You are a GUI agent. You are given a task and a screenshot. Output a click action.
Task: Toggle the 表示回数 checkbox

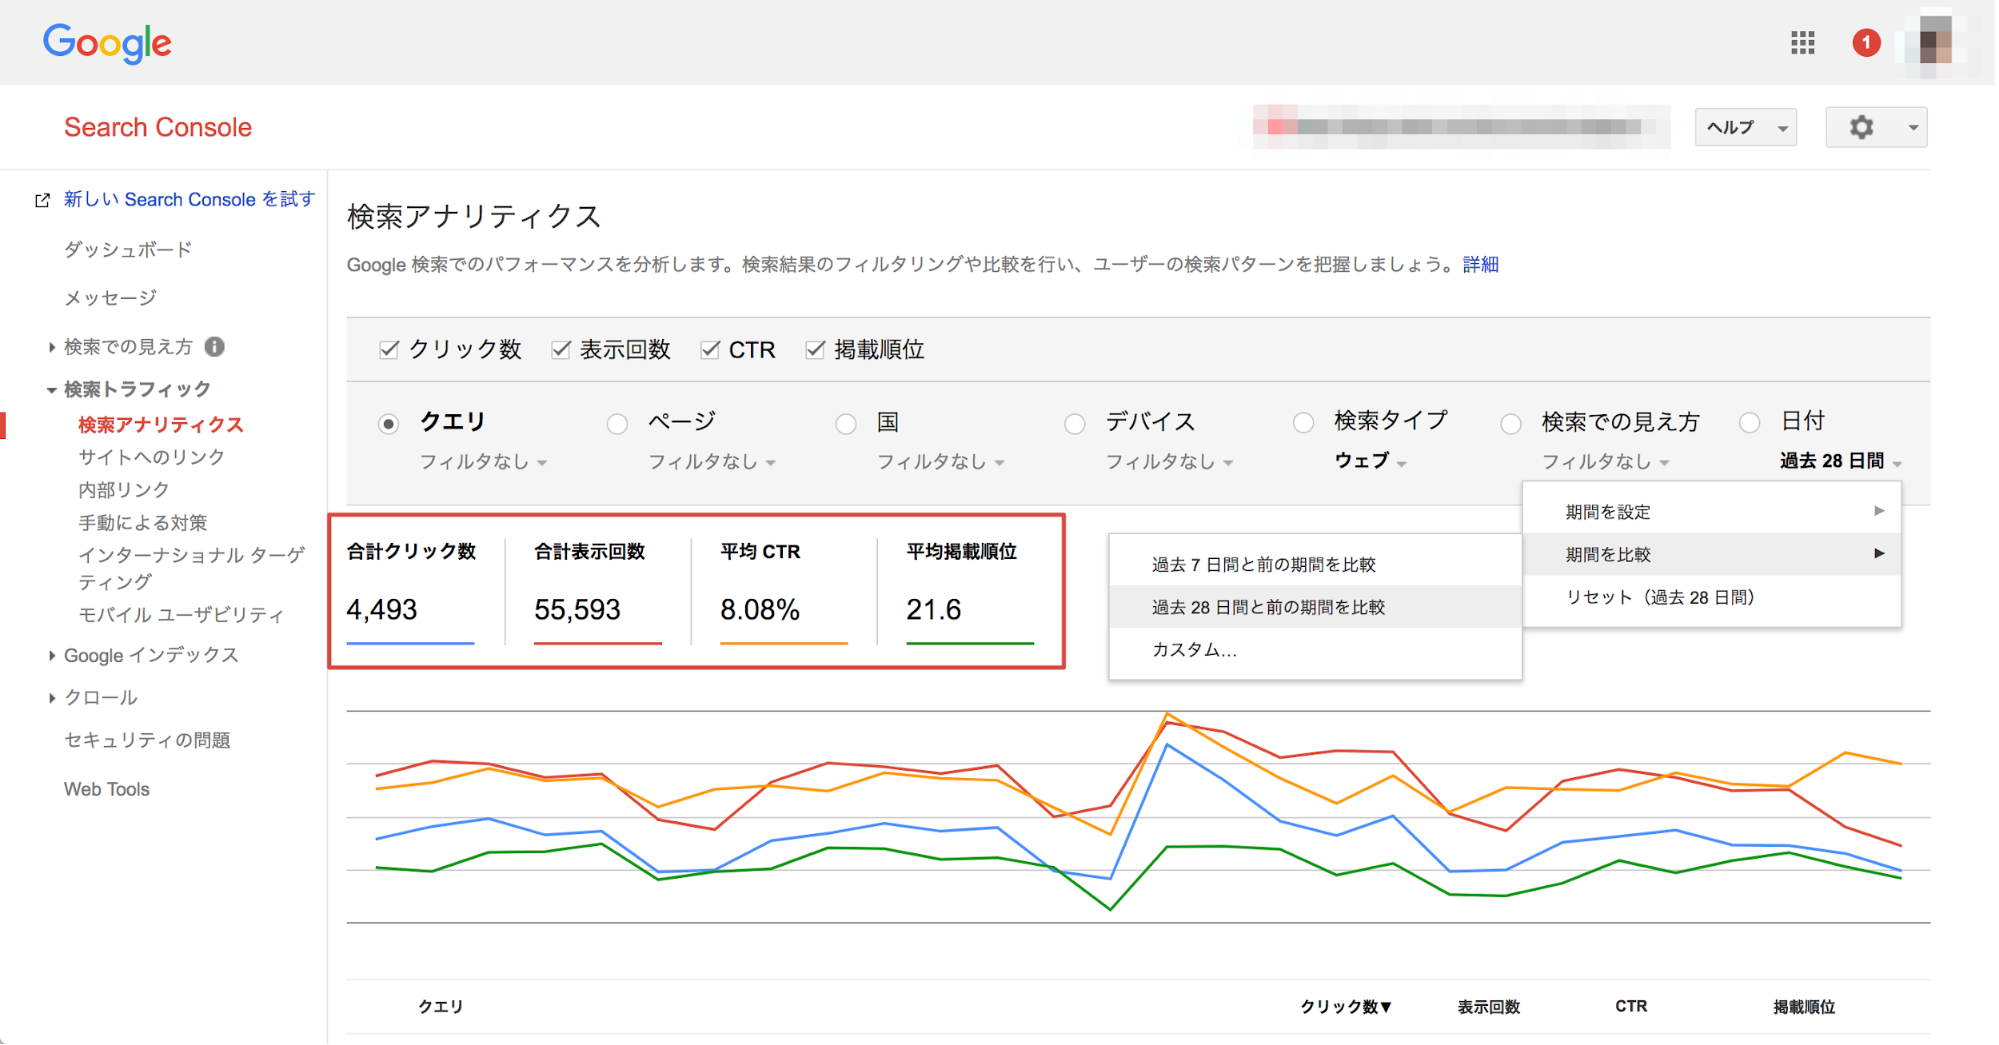(x=561, y=350)
